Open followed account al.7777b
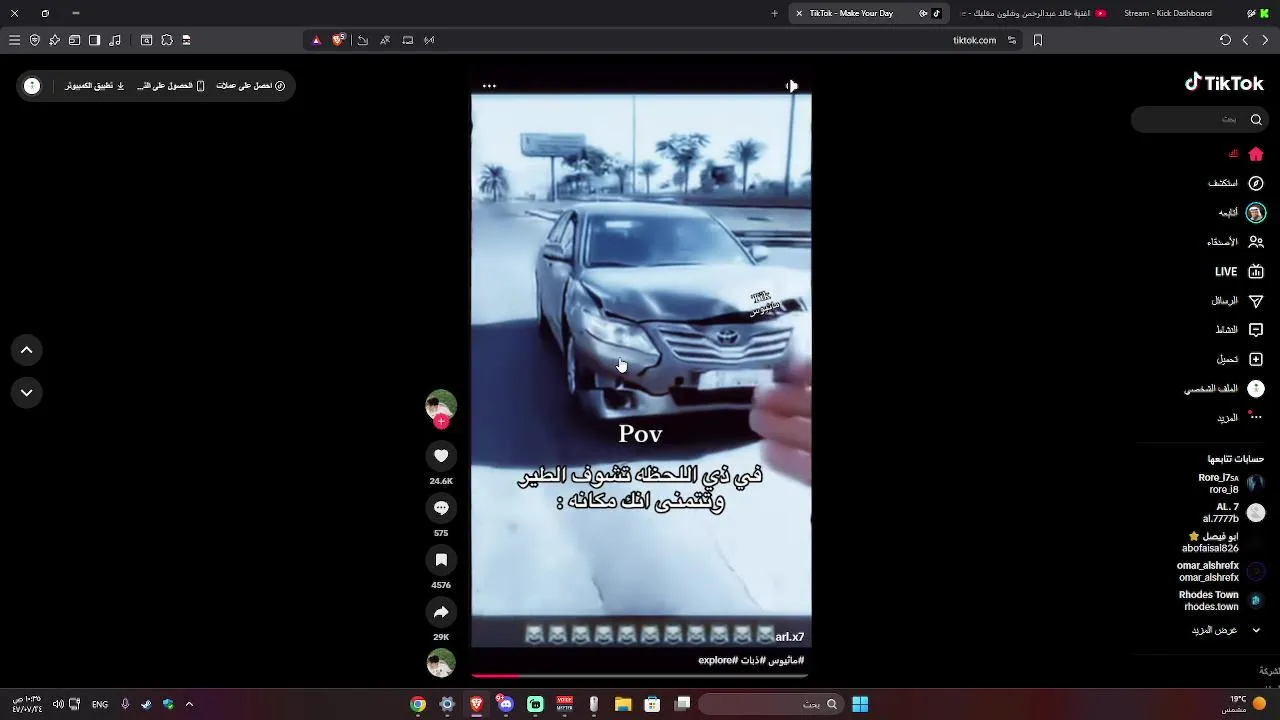The height and width of the screenshot is (720, 1280). (x=1233, y=513)
